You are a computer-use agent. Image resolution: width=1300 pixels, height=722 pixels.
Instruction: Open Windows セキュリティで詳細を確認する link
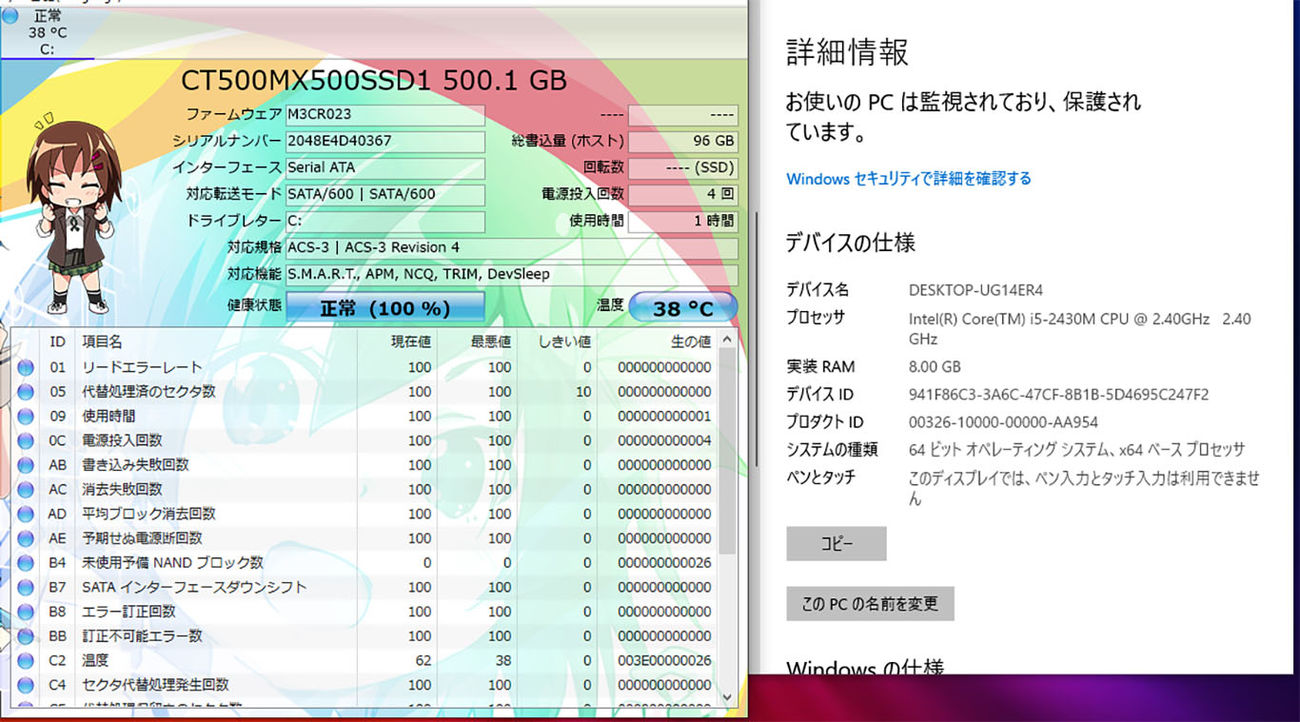tap(908, 179)
